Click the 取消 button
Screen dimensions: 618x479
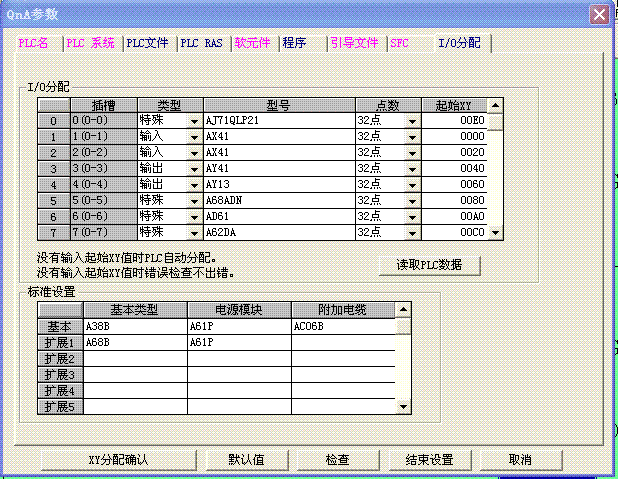coord(520,460)
